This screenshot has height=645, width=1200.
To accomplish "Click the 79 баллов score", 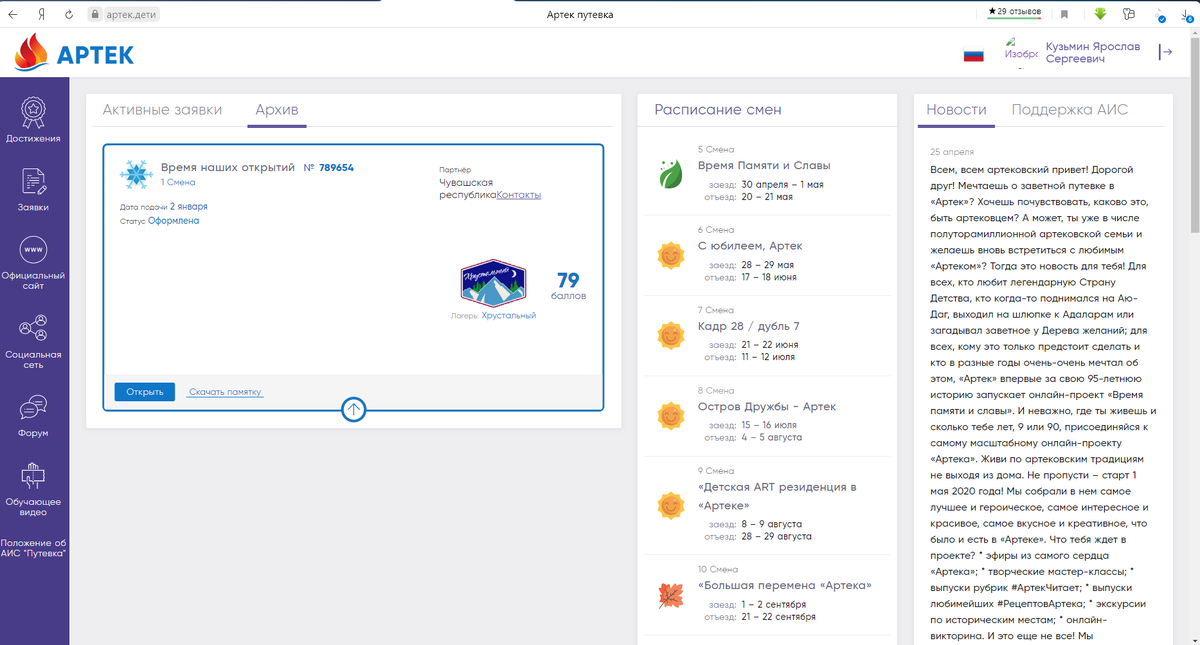I will tap(568, 286).
